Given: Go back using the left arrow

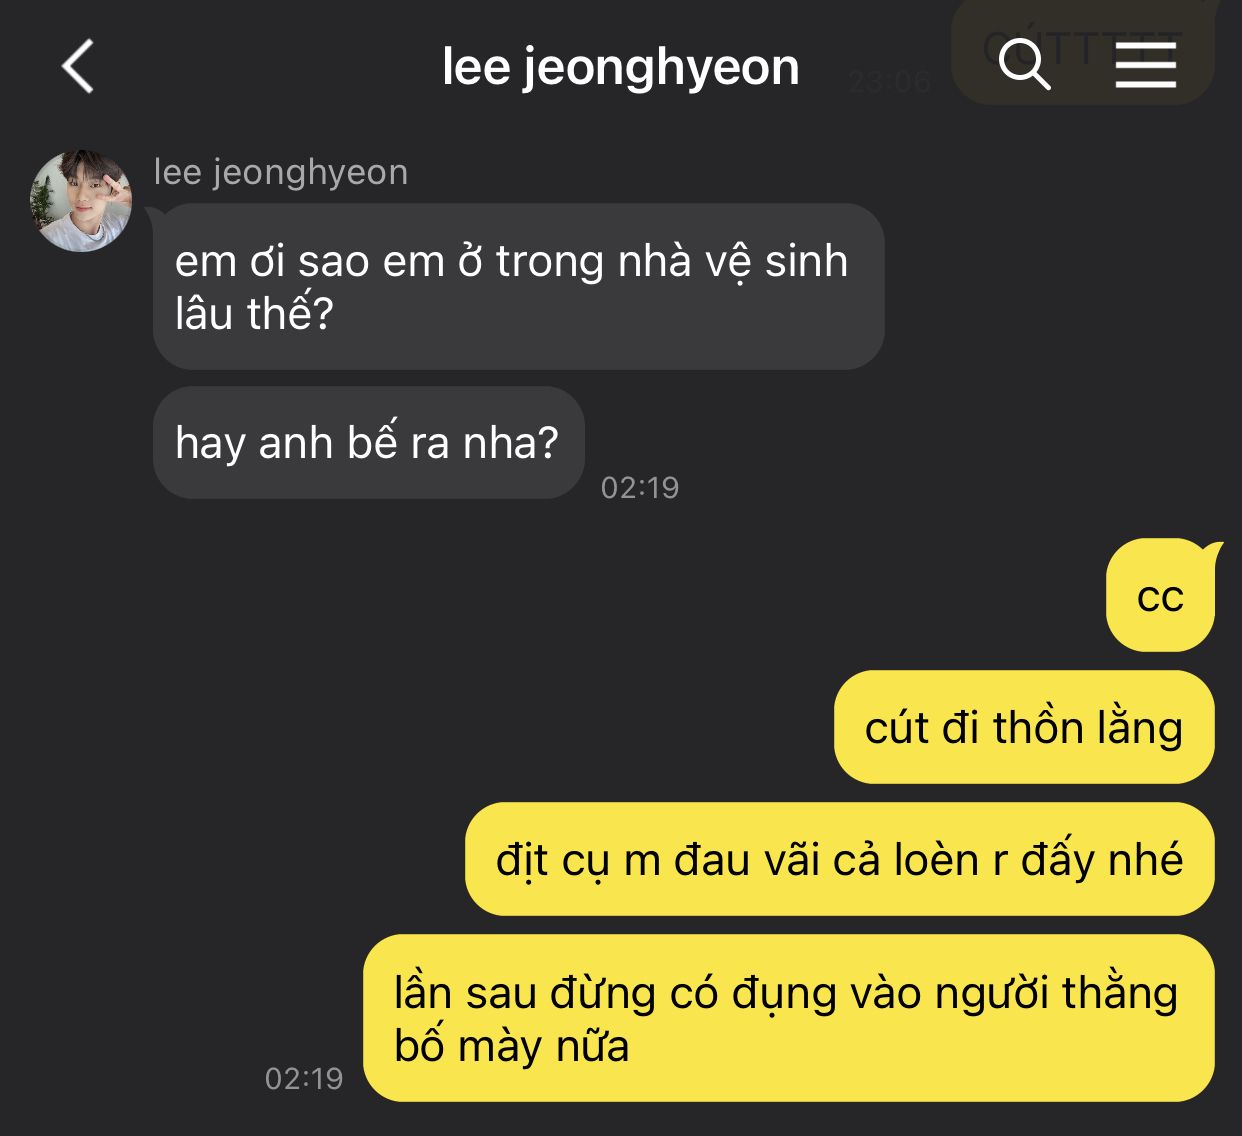Looking at the screenshot, I should click(x=78, y=67).
